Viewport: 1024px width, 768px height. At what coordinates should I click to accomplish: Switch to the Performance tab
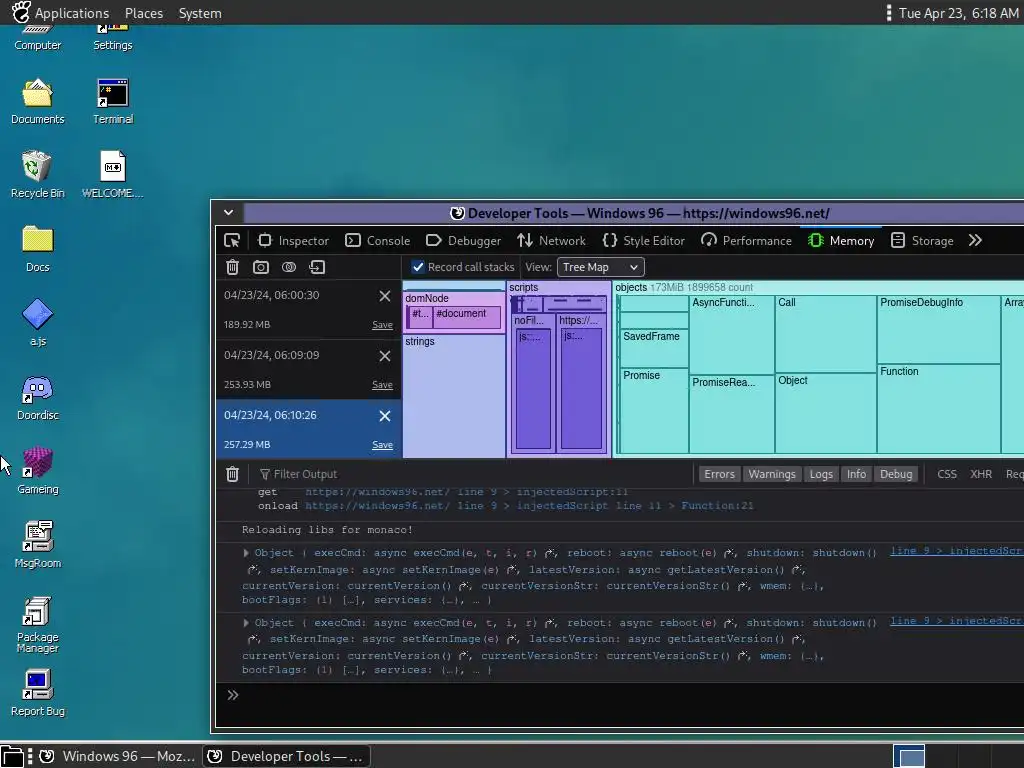[x=746, y=240]
